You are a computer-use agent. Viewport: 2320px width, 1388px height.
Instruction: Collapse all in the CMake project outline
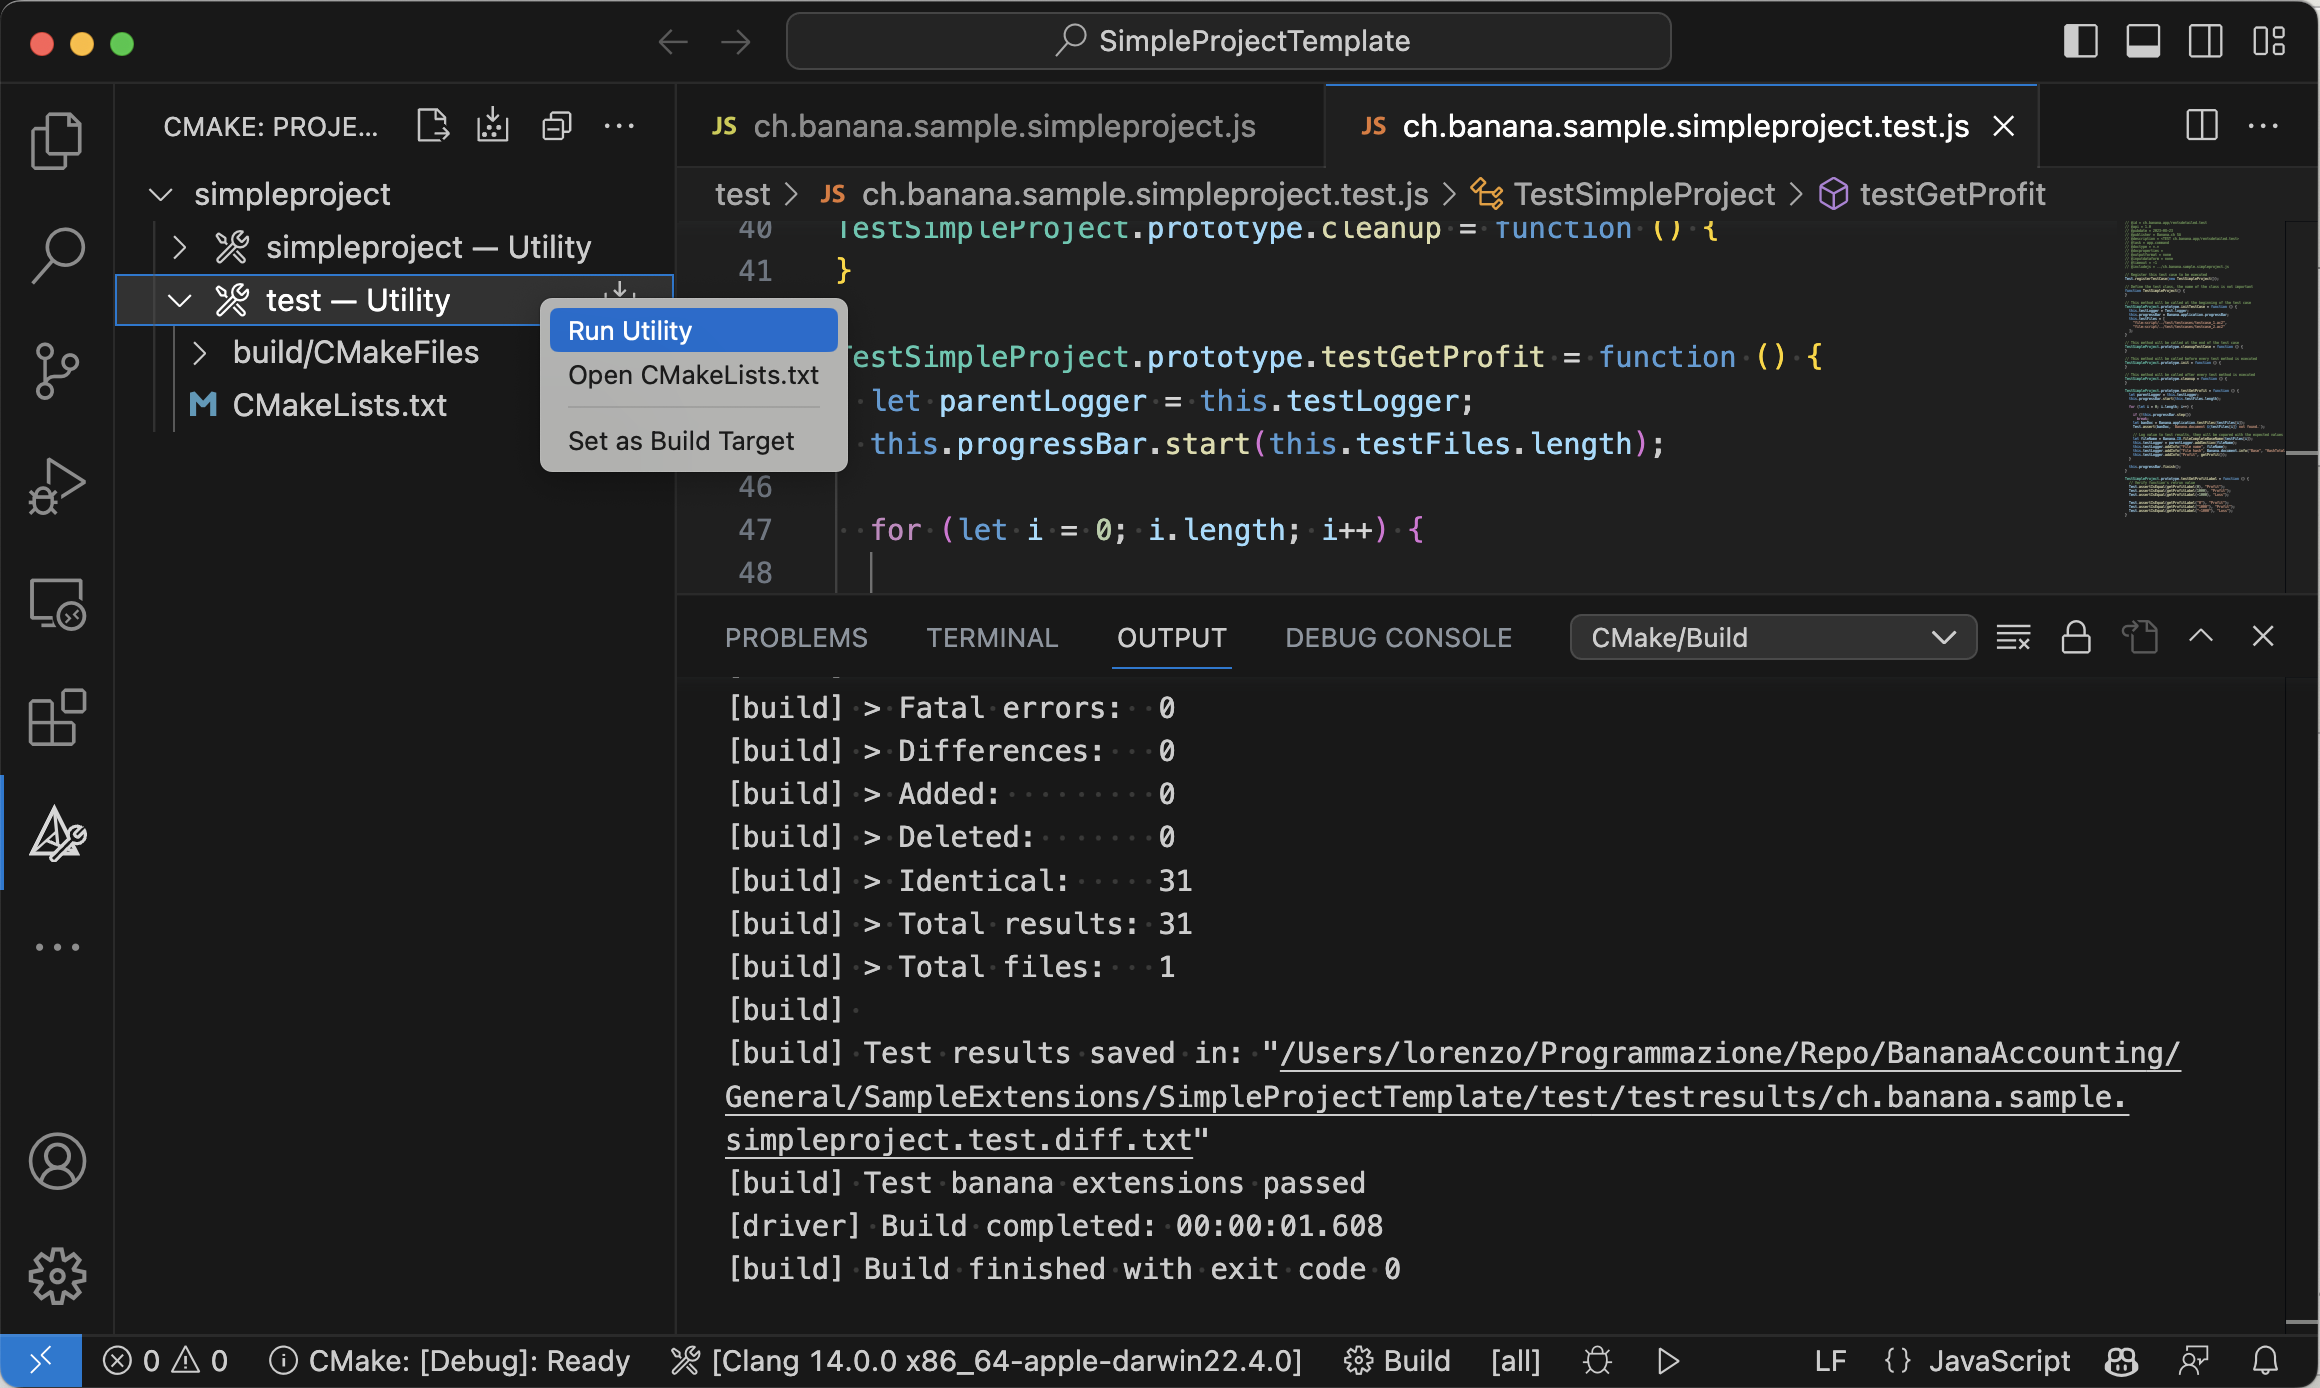click(557, 126)
